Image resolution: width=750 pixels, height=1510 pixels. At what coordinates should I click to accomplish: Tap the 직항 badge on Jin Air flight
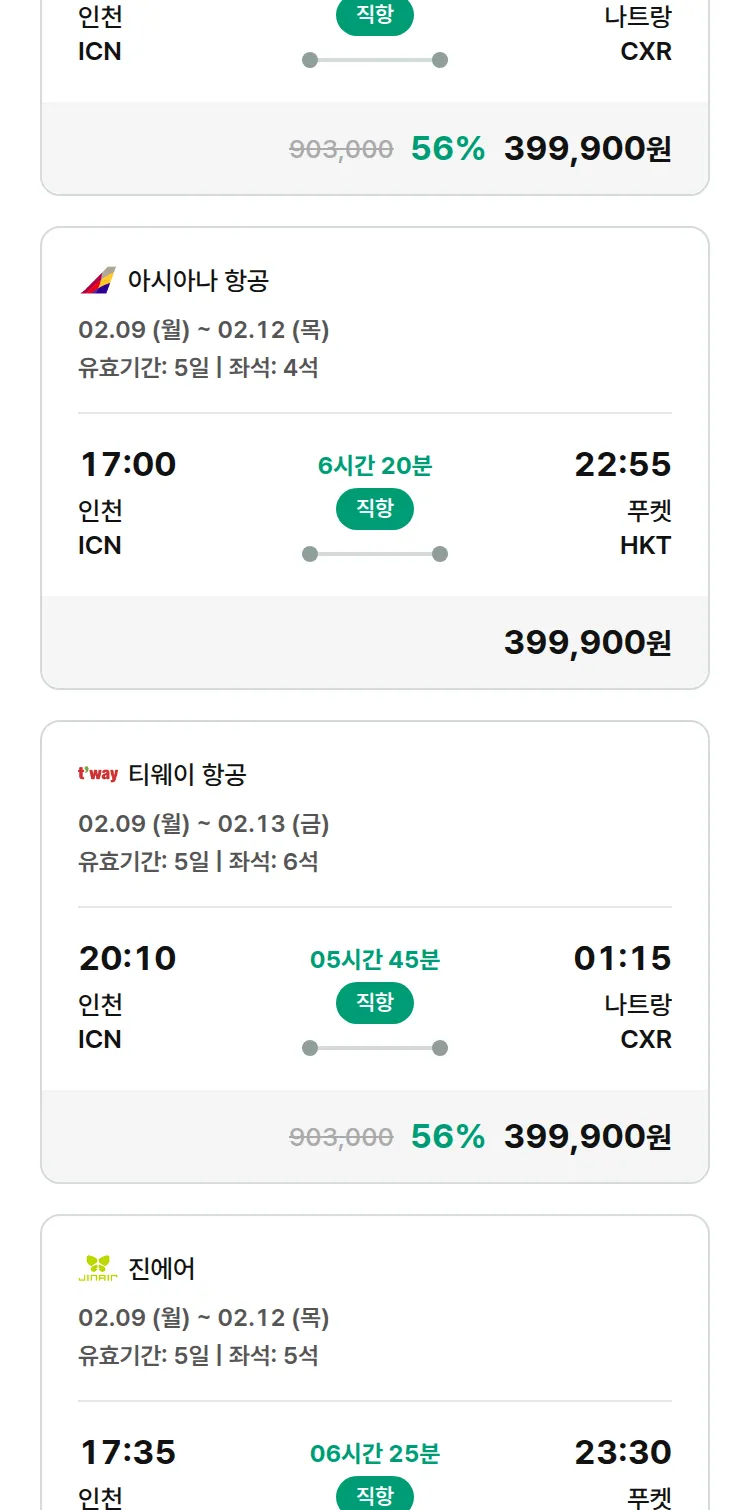(375, 1495)
